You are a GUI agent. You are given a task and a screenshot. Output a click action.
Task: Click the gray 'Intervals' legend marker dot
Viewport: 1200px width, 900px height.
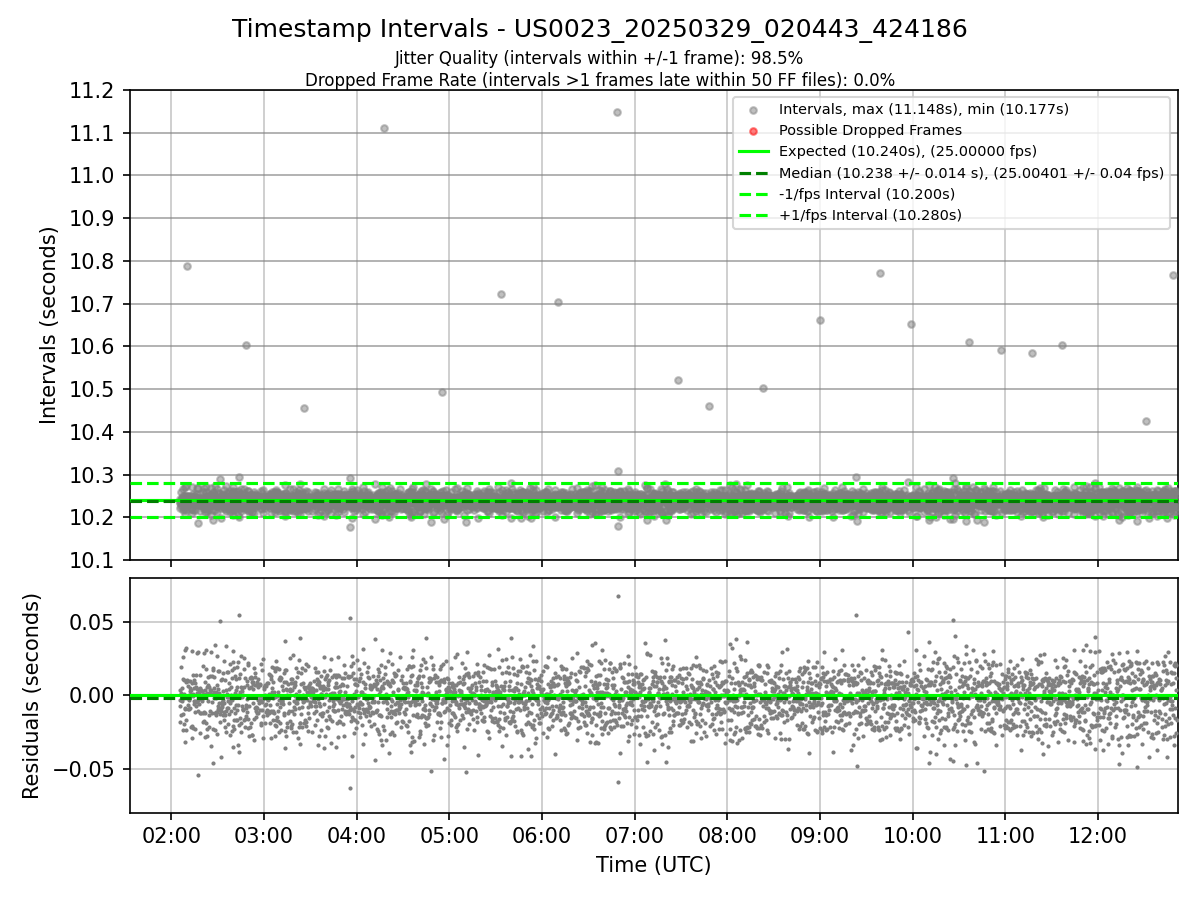(754, 110)
